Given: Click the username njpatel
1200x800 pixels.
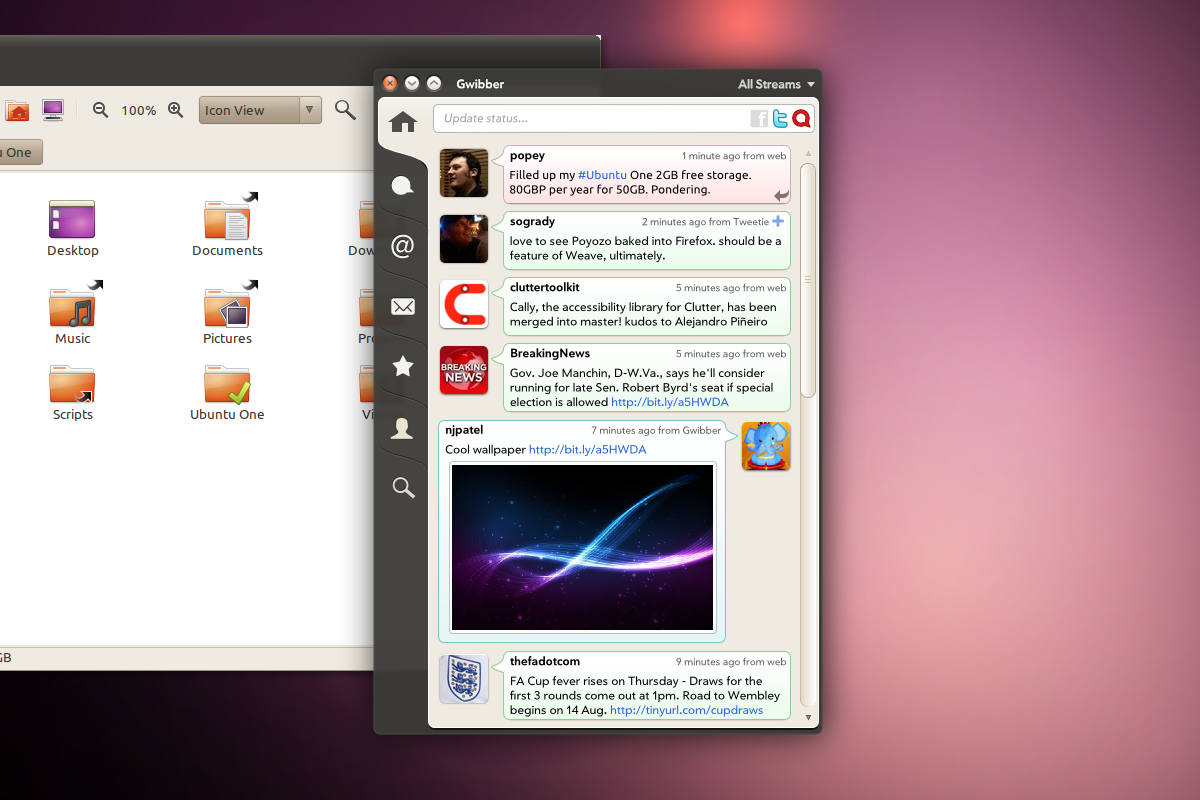Looking at the screenshot, I should point(464,430).
